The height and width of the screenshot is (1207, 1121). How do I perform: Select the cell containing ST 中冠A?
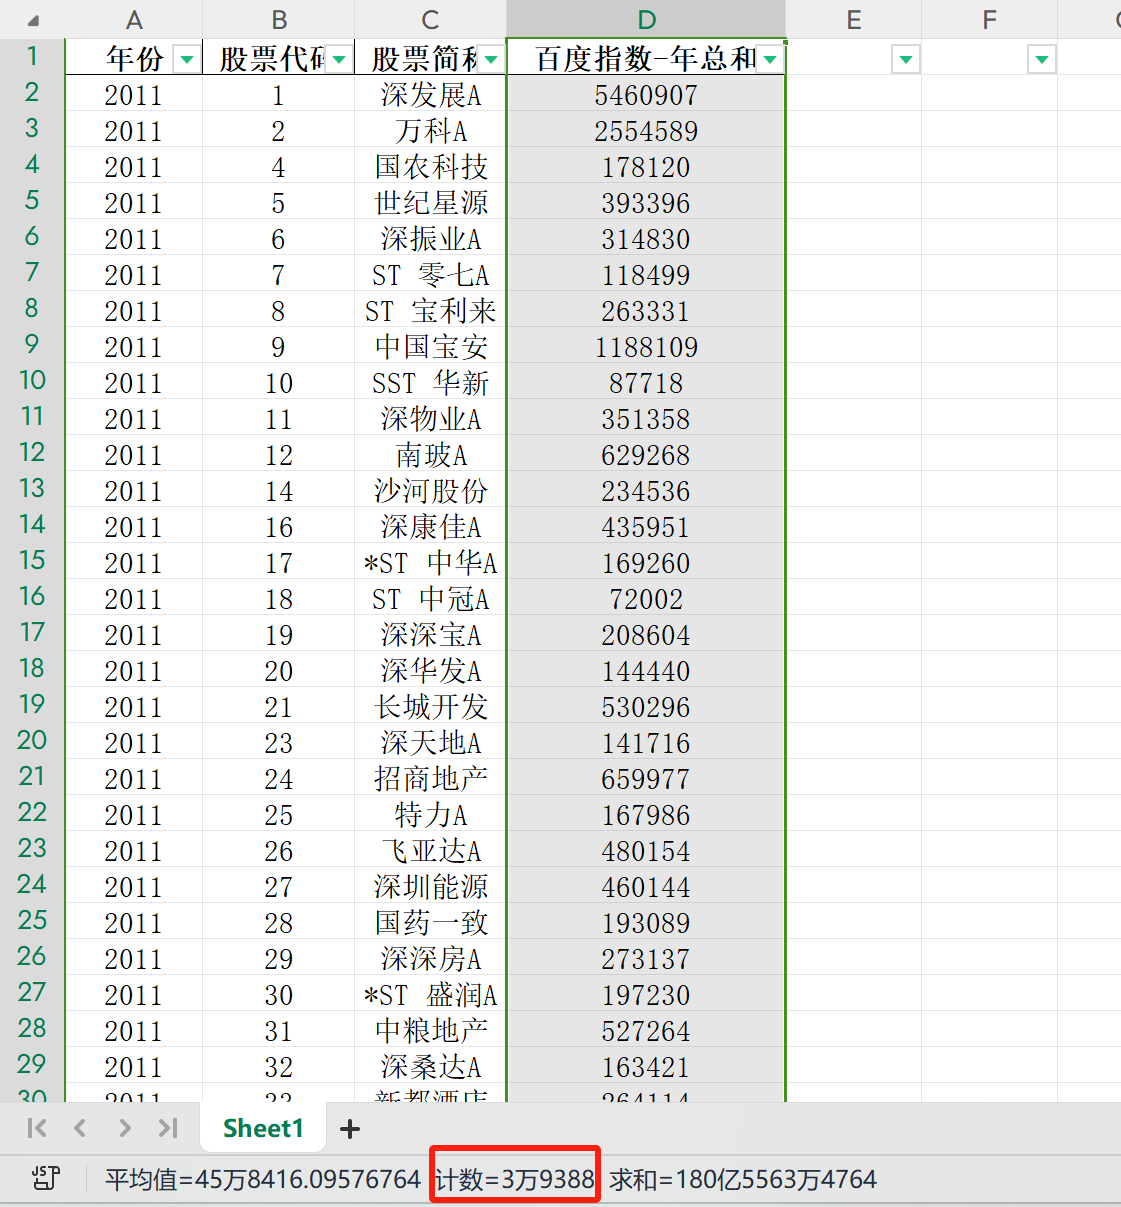pos(430,599)
